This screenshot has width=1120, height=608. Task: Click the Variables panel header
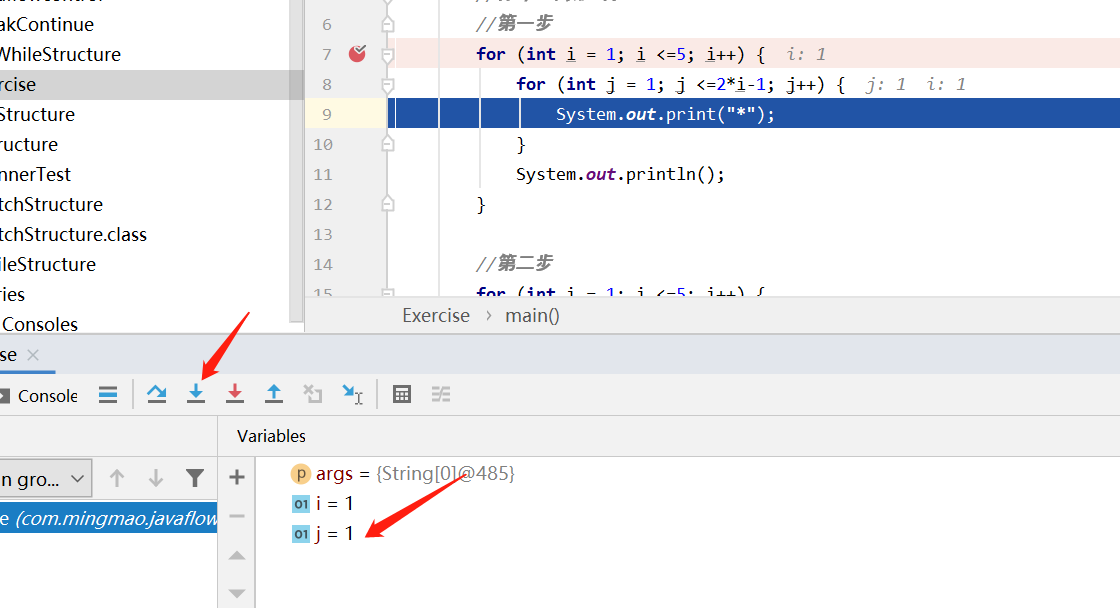click(271, 436)
